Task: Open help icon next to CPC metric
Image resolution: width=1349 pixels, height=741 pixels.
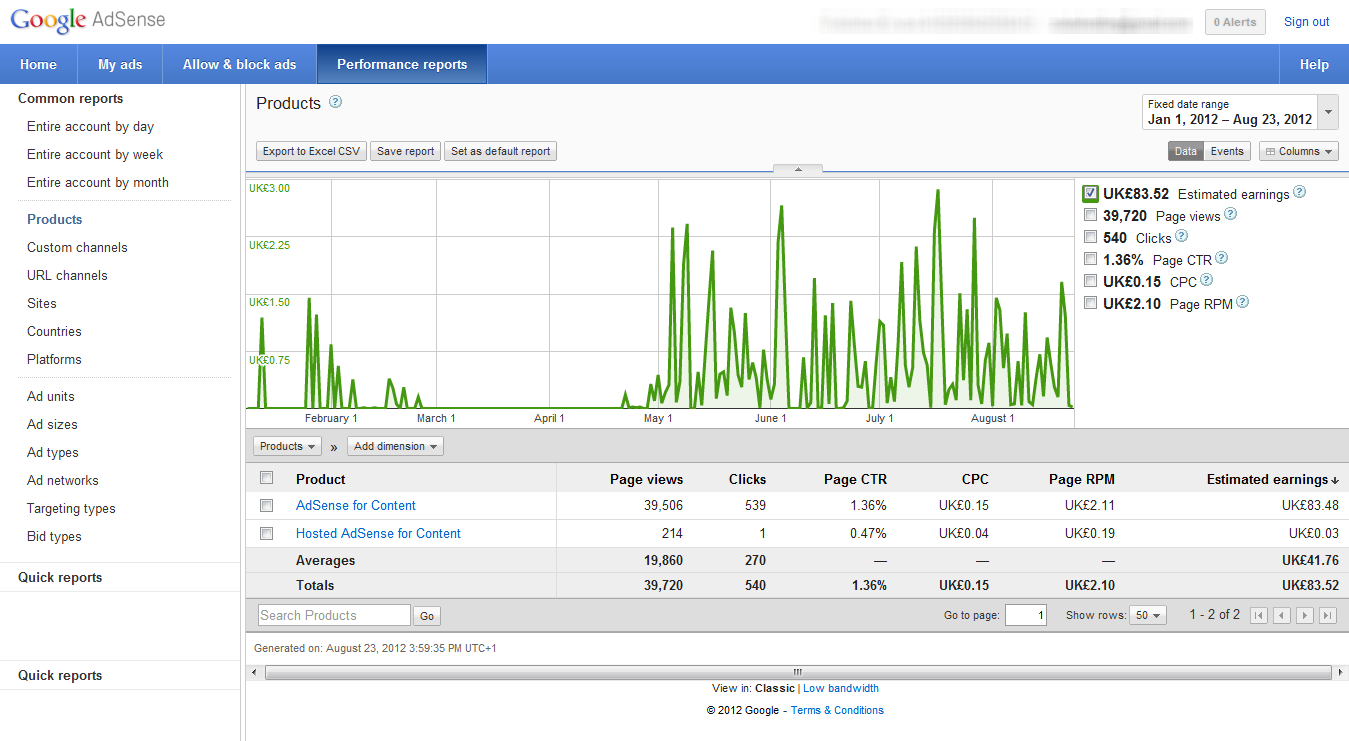Action: tap(1206, 280)
